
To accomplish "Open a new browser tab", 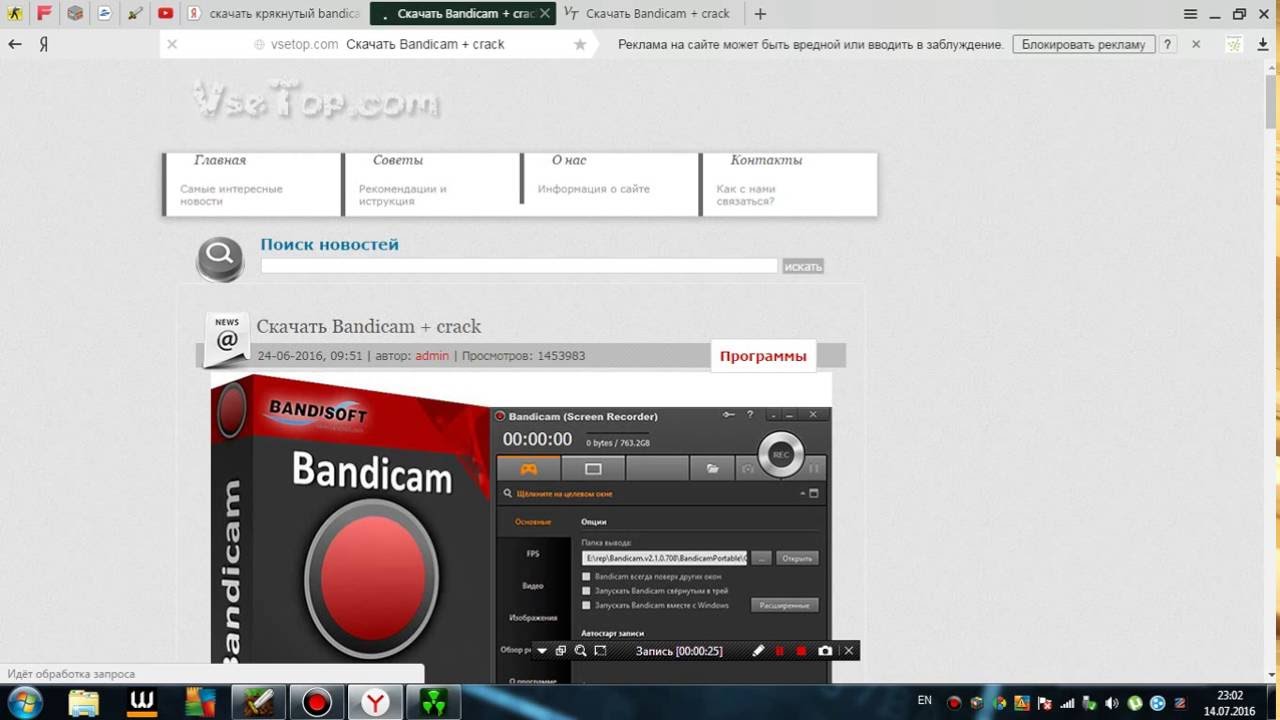I will [760, 14].
